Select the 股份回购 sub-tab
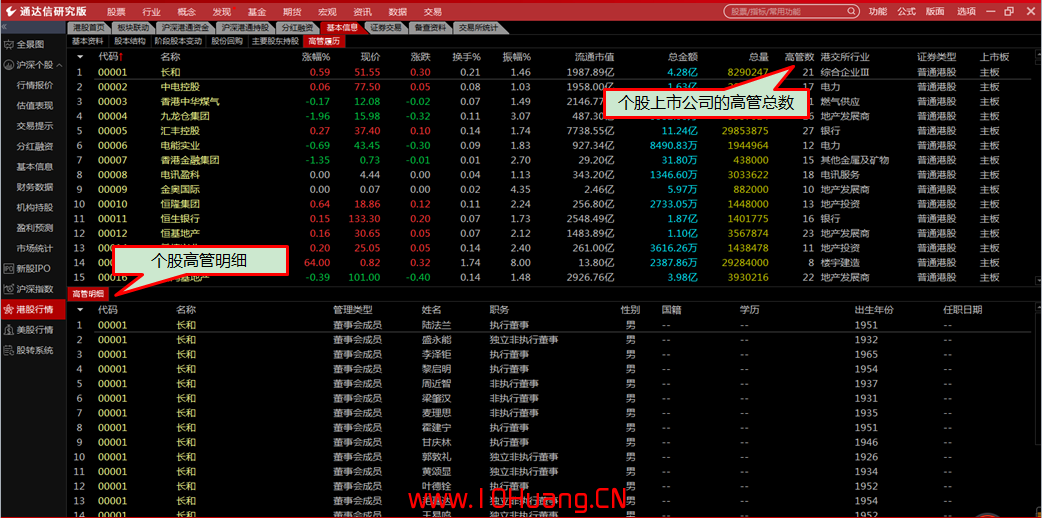This screenshot has width=1042, height=518. [x=227, y=41]
